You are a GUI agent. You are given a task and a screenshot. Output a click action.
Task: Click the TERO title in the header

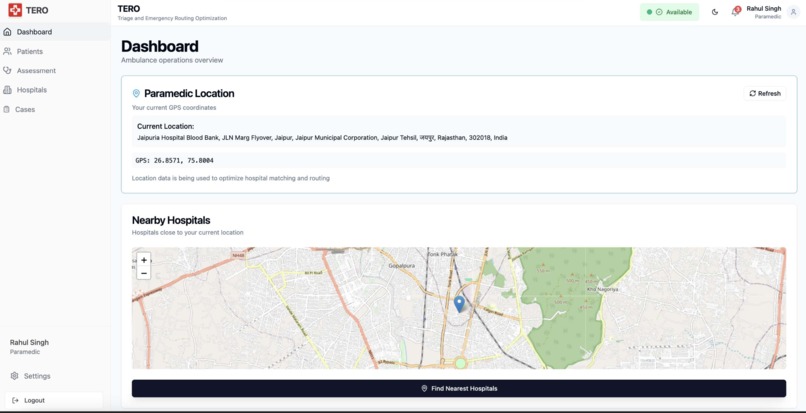[129, 9]
